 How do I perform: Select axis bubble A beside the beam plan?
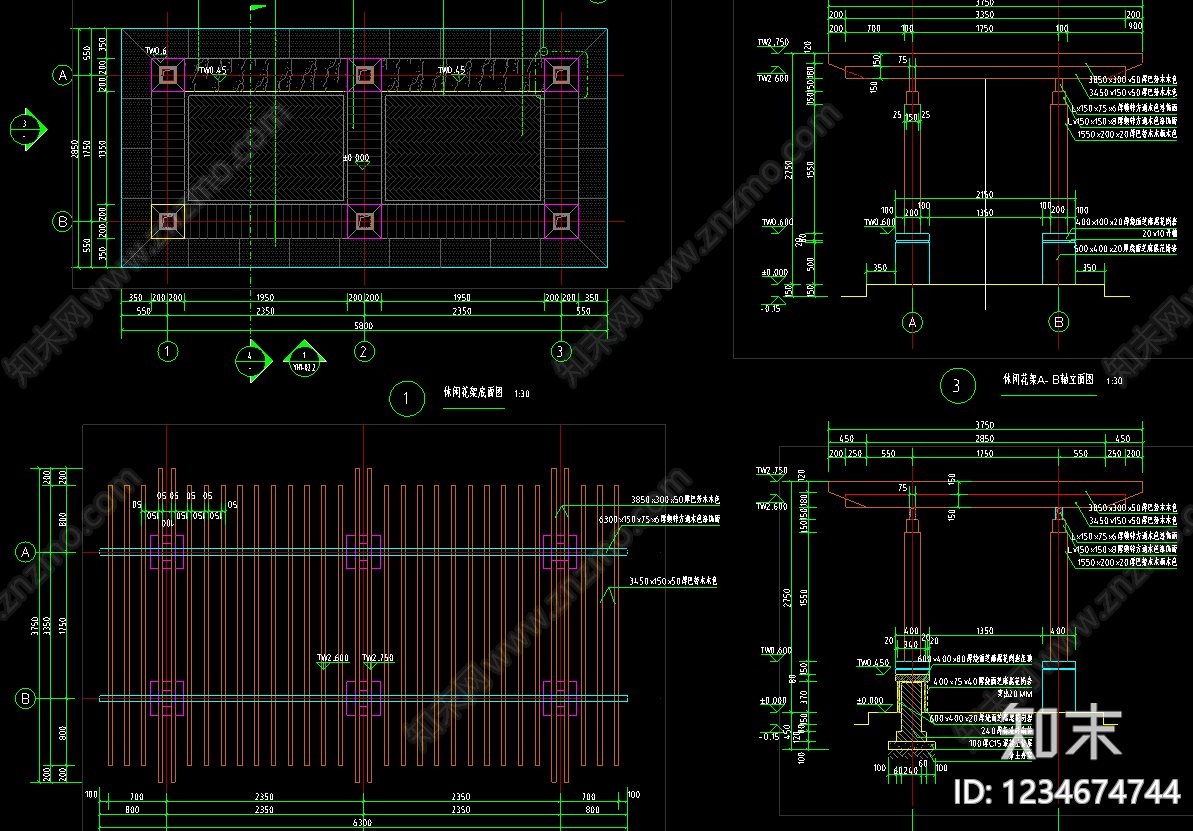coord(25,552)
